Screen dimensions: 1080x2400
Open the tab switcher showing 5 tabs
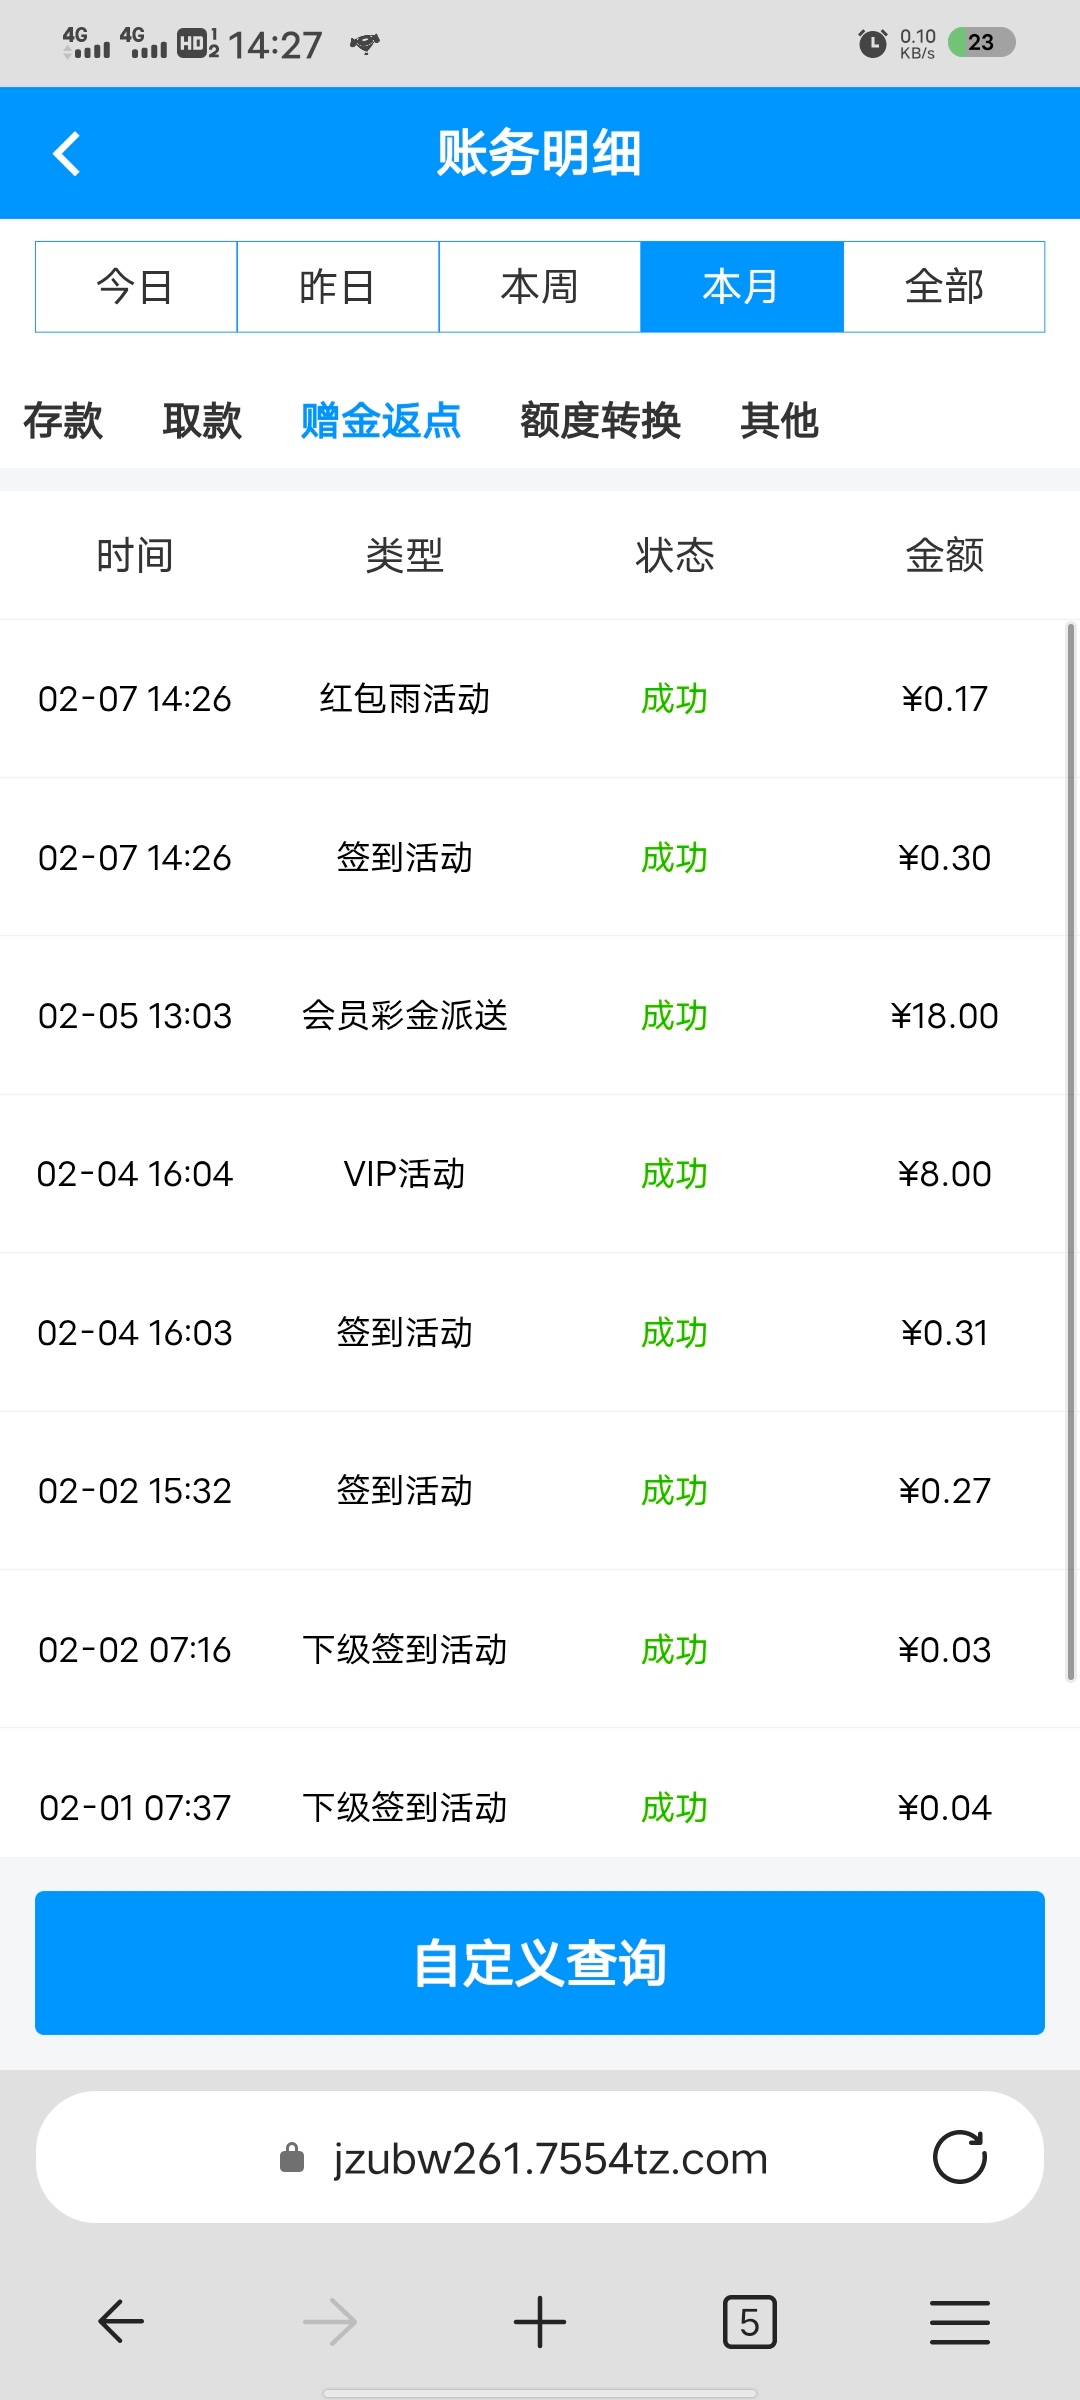click(749, 2321)
